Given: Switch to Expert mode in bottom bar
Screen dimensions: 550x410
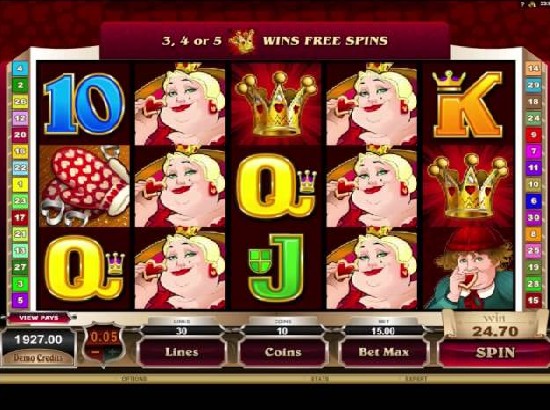Looking at the screenshot, I should point(416,379).
